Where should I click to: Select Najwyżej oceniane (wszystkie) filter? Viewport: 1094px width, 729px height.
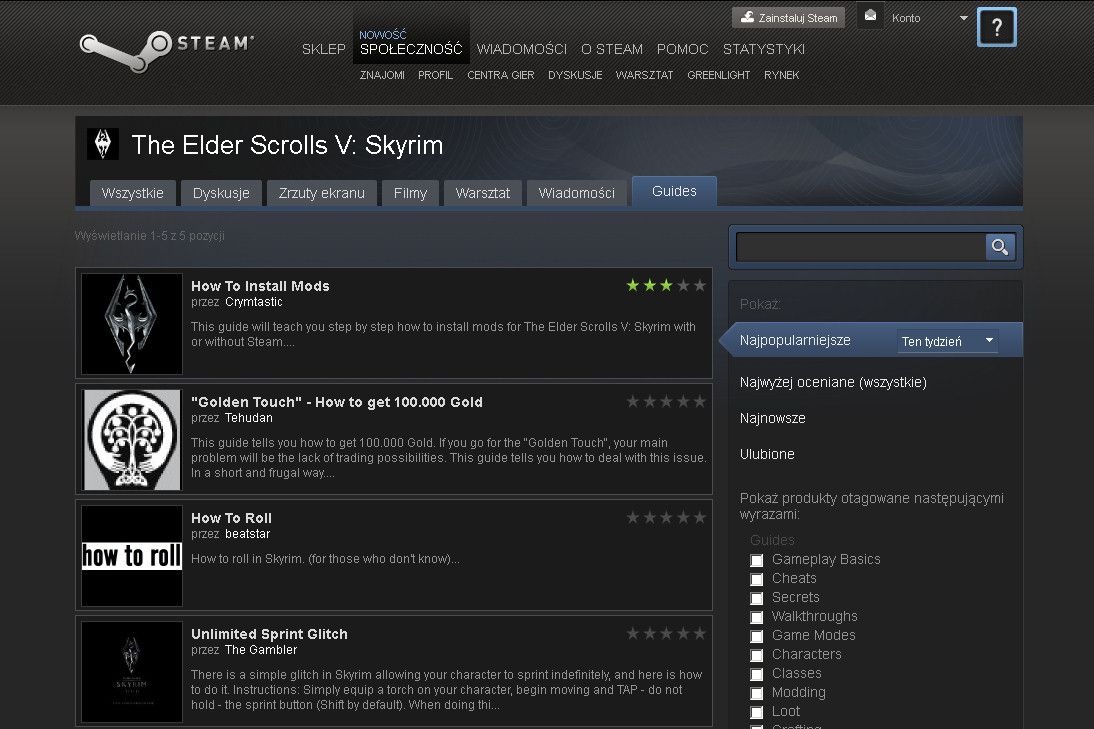point(833,382)
